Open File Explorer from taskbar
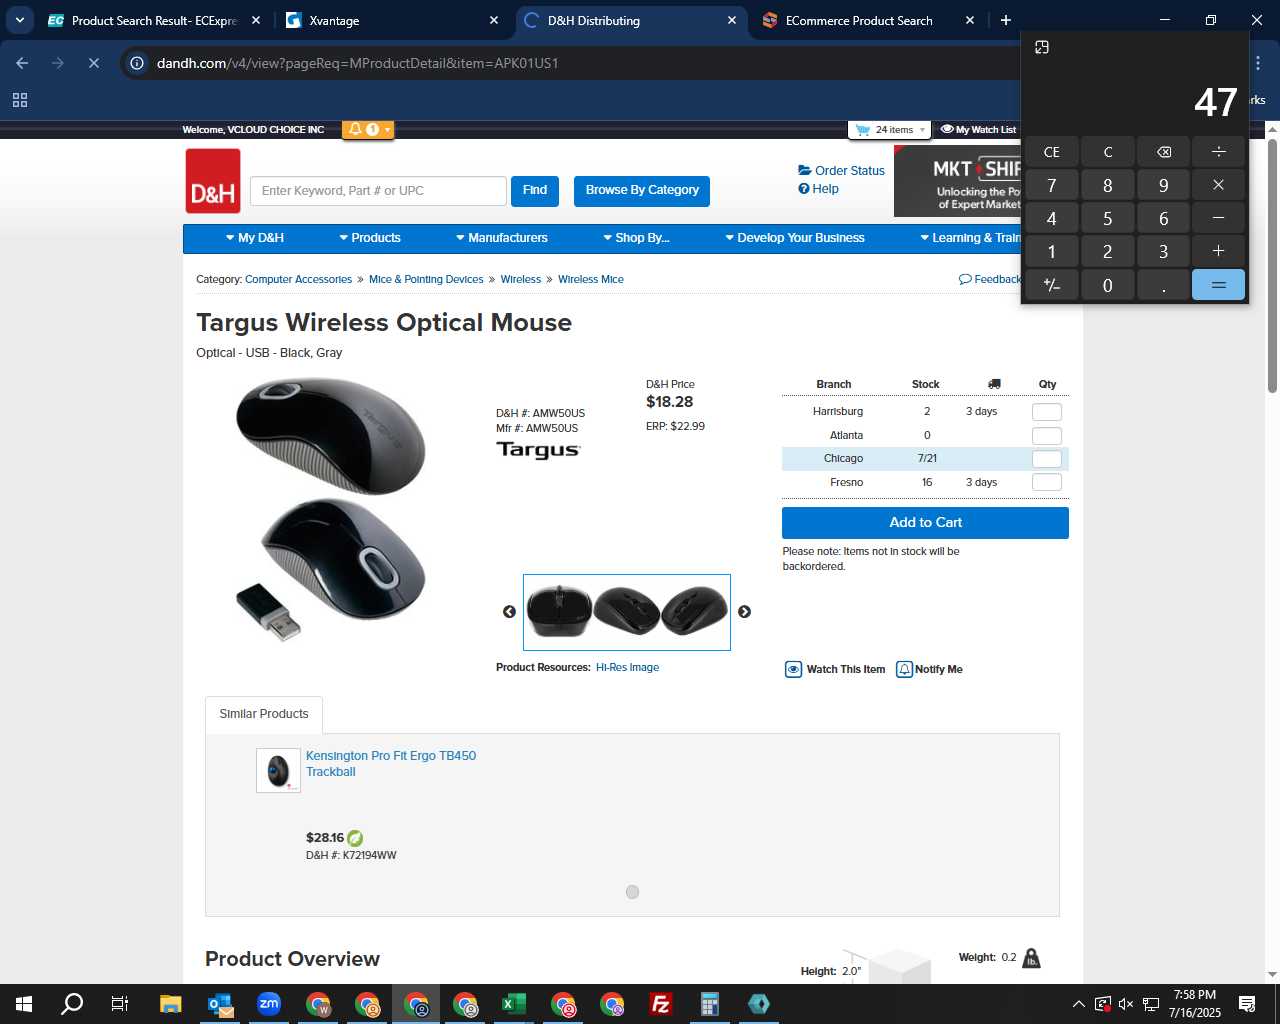 170,1004
